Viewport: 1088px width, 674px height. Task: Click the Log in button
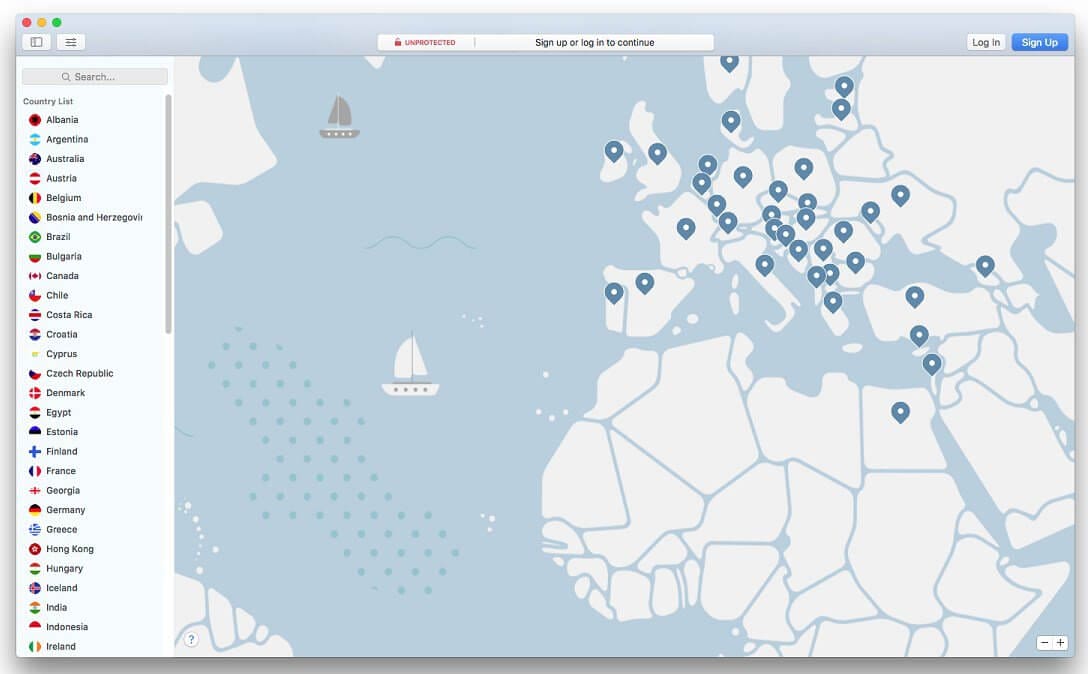[x=986, y=42]
